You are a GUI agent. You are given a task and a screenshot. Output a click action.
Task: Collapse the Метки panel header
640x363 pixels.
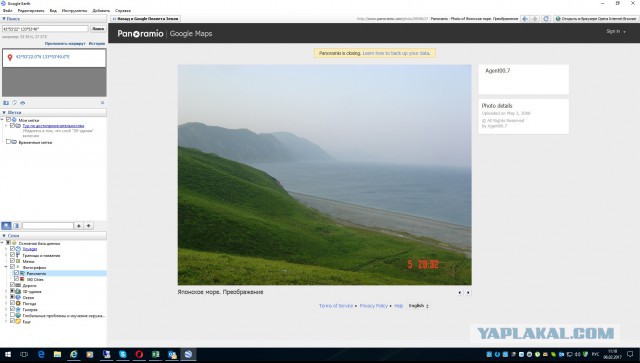point(53,112)
